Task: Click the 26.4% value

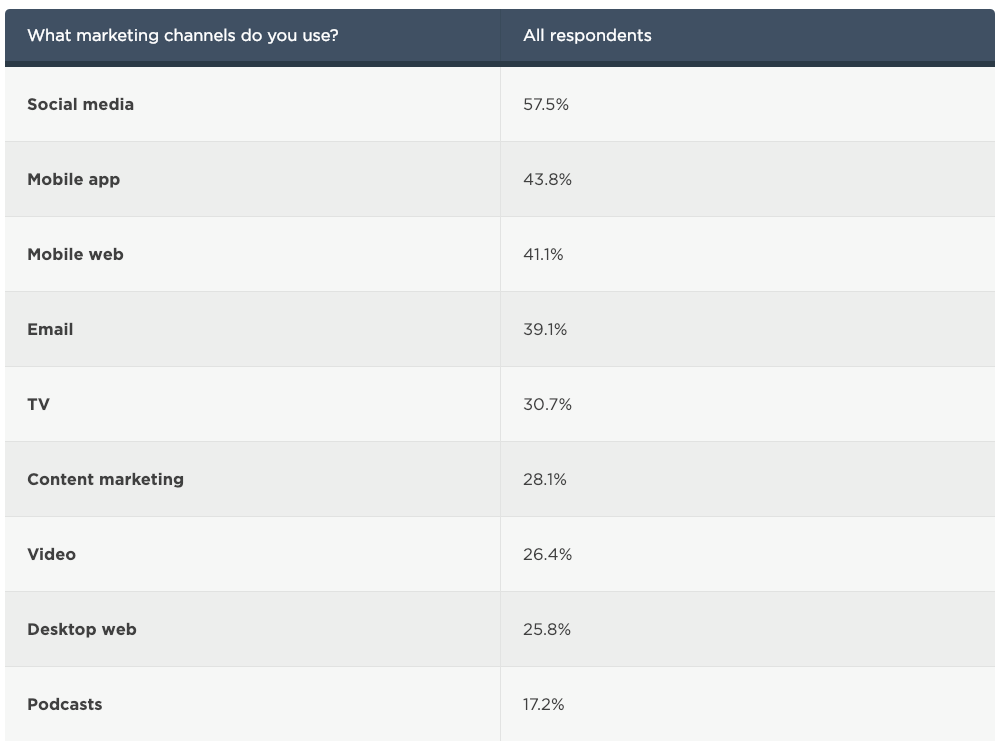Action: tap(547, 555)
